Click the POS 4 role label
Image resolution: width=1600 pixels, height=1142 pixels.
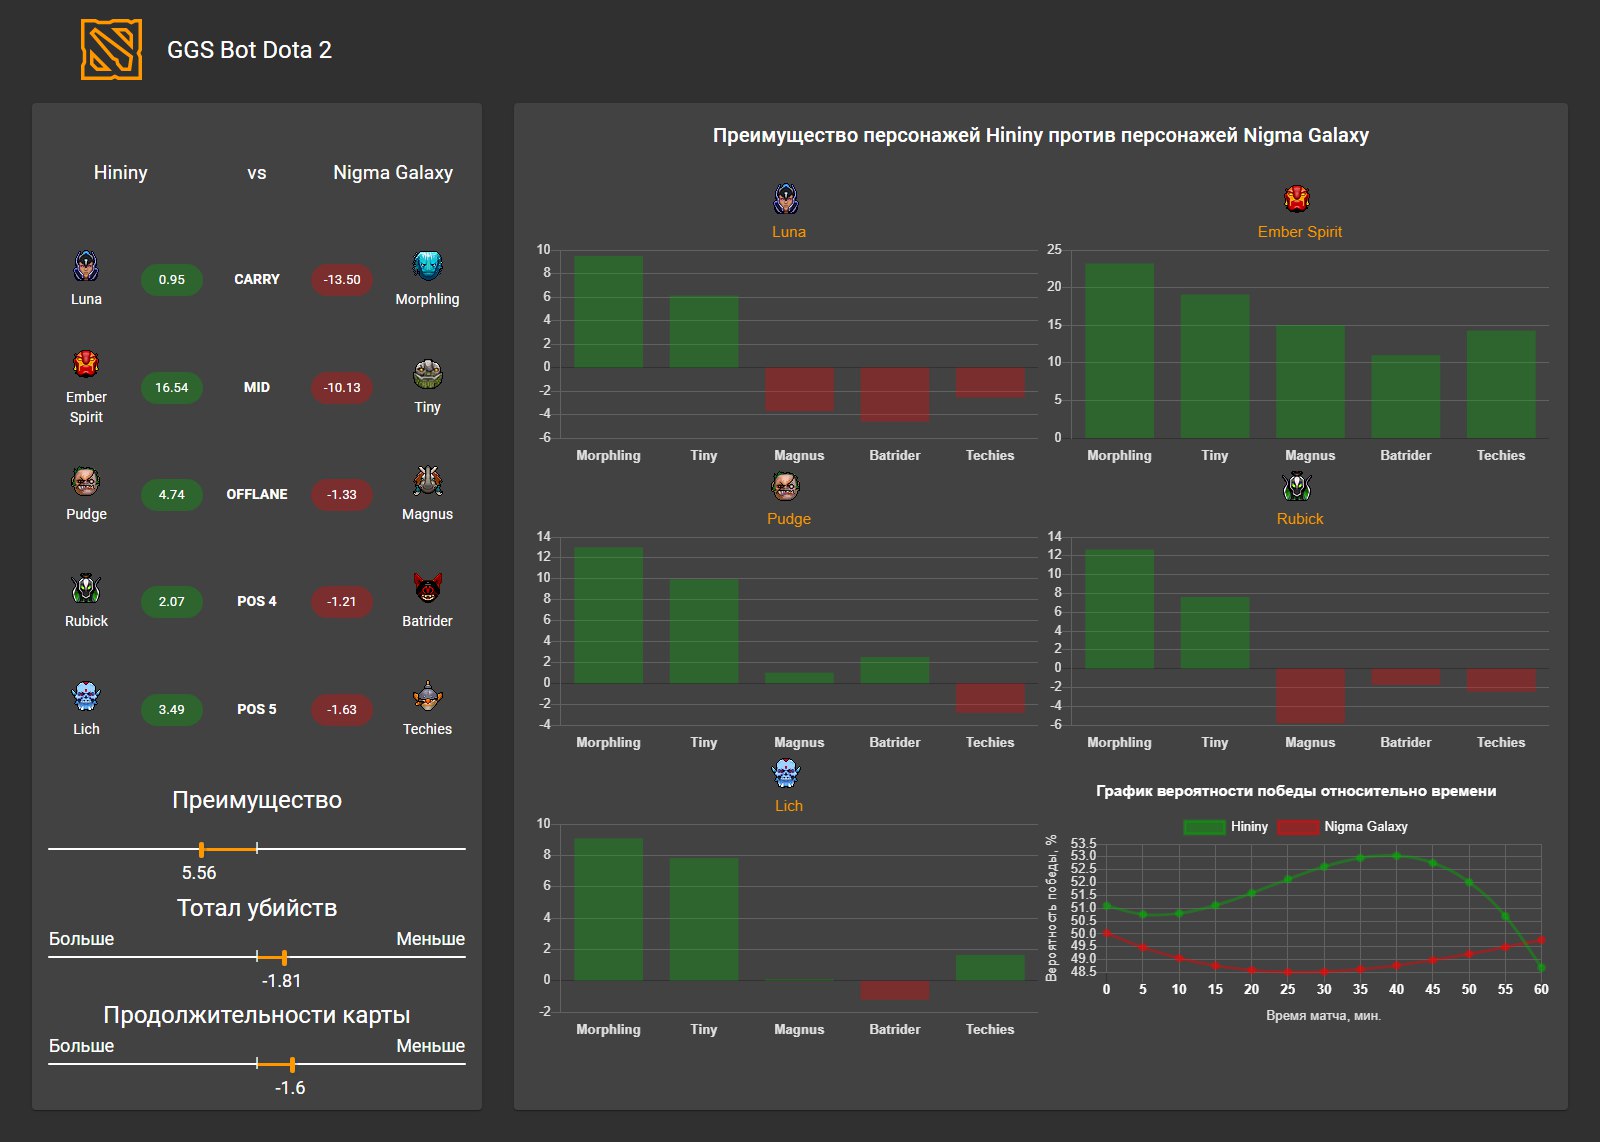tap(257, 601)
